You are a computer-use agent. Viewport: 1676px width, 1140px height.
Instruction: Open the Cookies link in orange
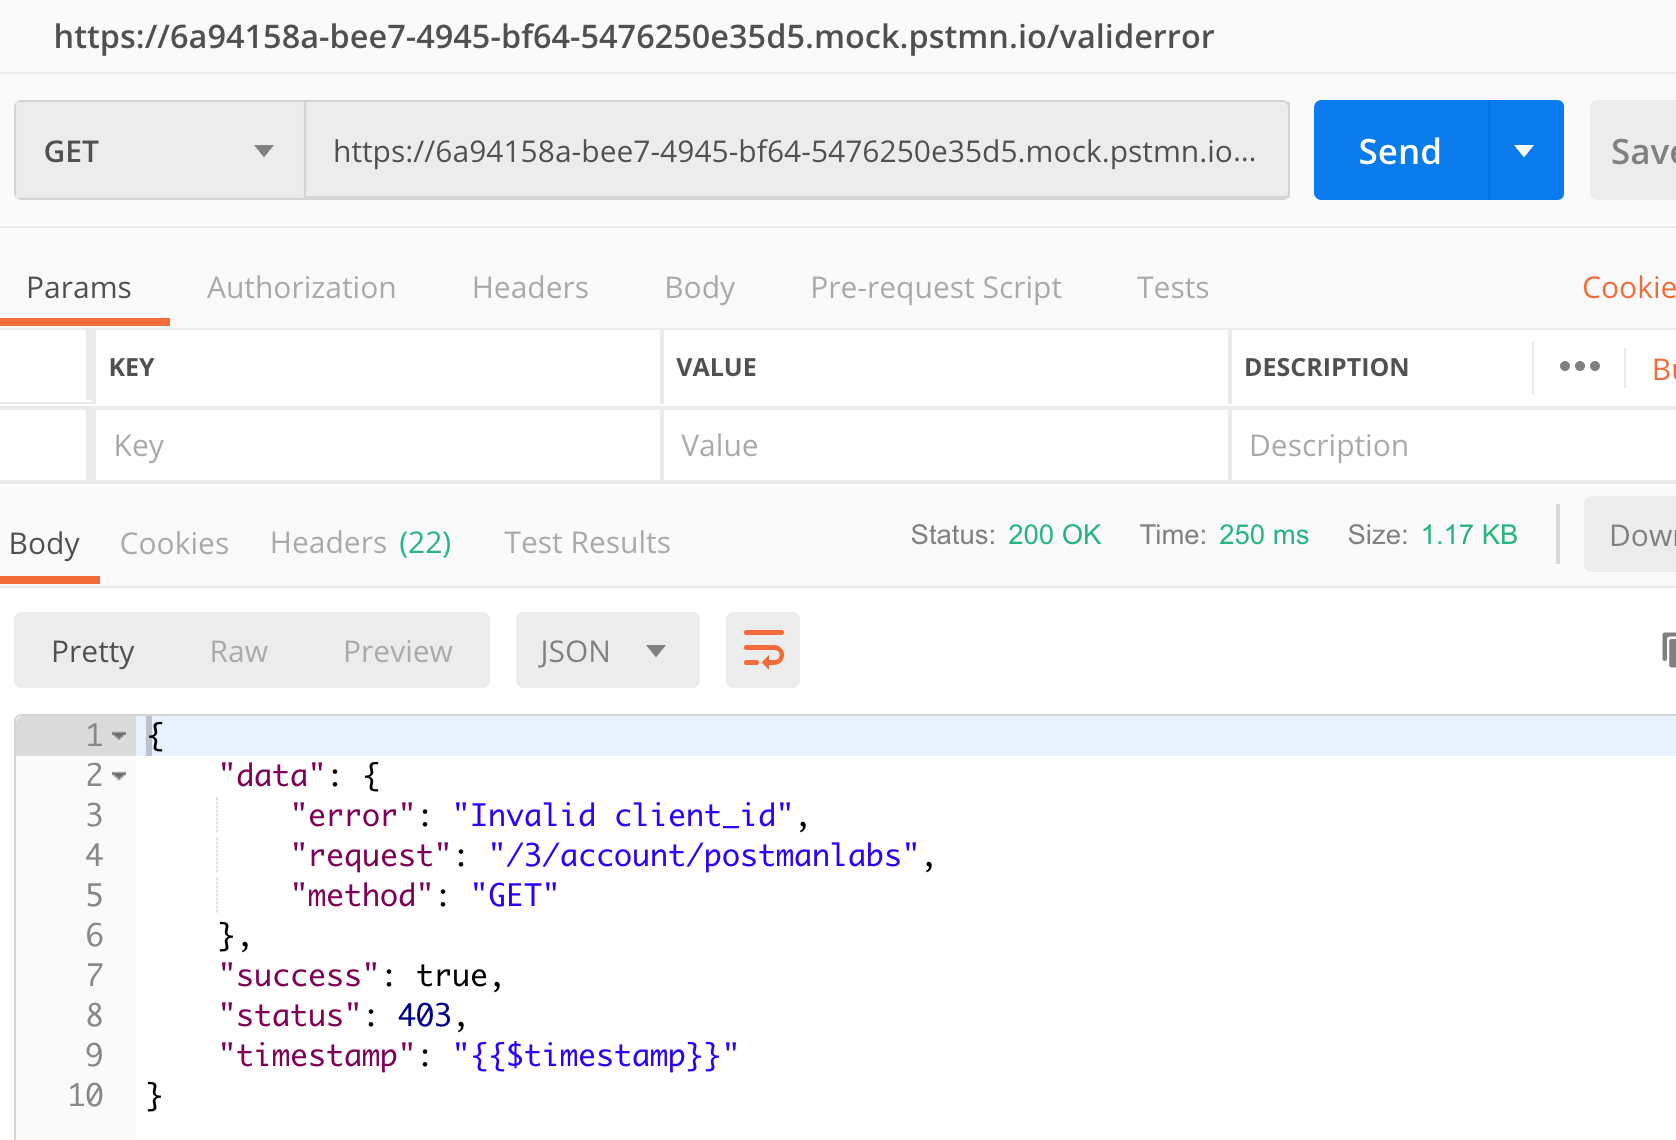[1628, 288]
